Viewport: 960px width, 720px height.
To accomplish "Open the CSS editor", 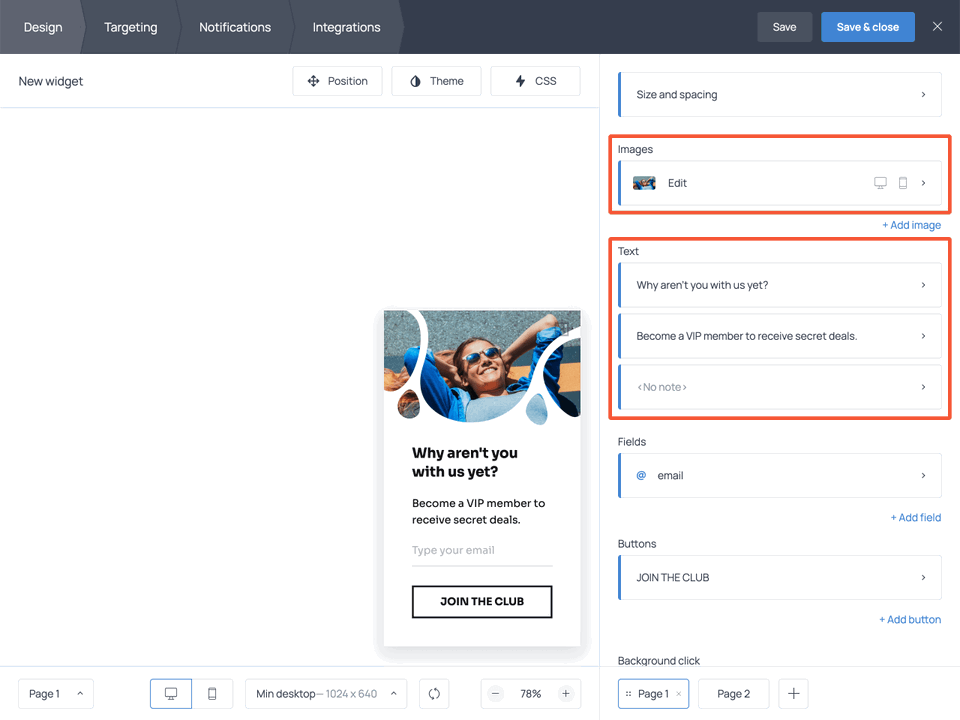I will point(535,81).
